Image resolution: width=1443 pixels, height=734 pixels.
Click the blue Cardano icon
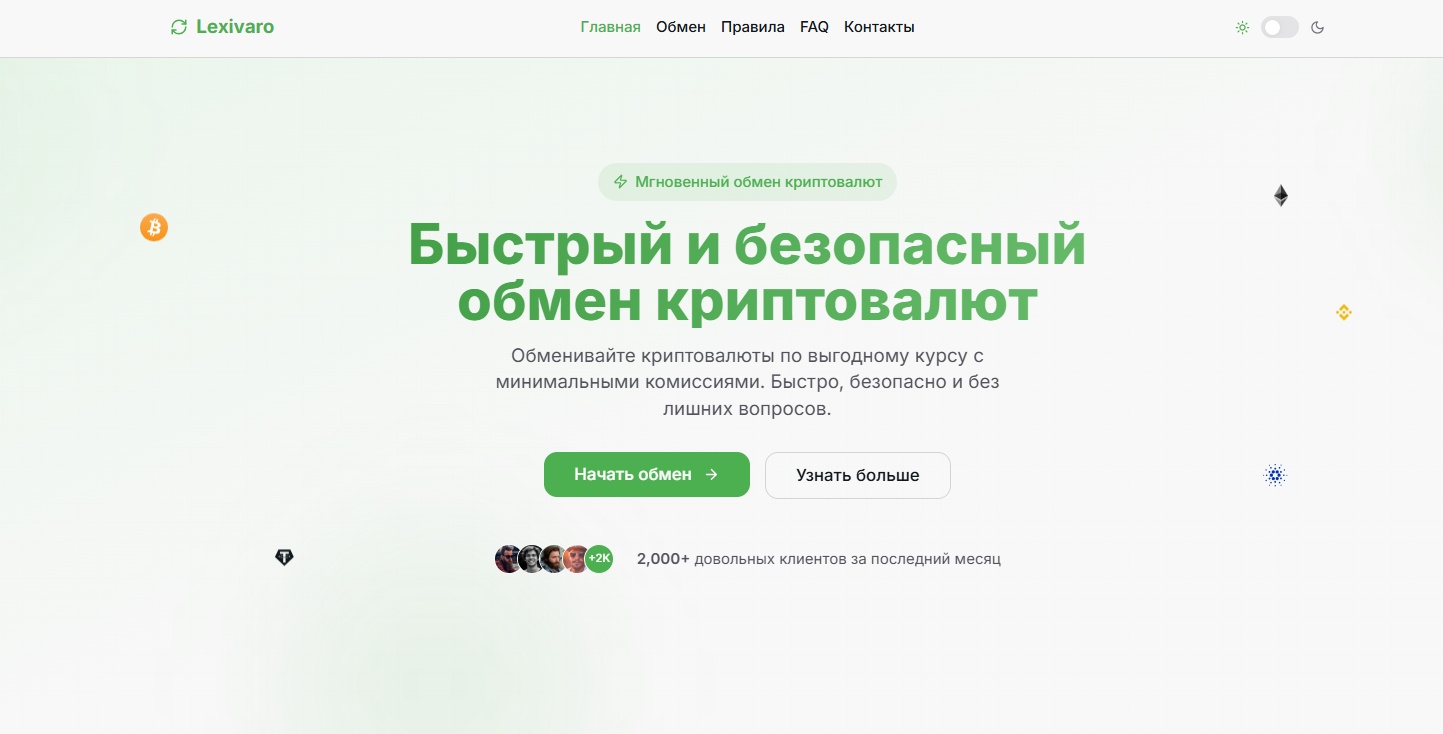[1274, 476]
